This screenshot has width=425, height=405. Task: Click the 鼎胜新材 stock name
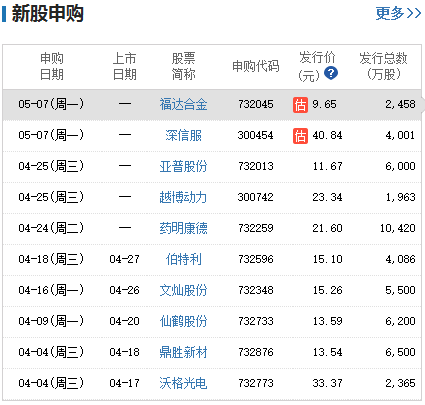tap(183, 352)
